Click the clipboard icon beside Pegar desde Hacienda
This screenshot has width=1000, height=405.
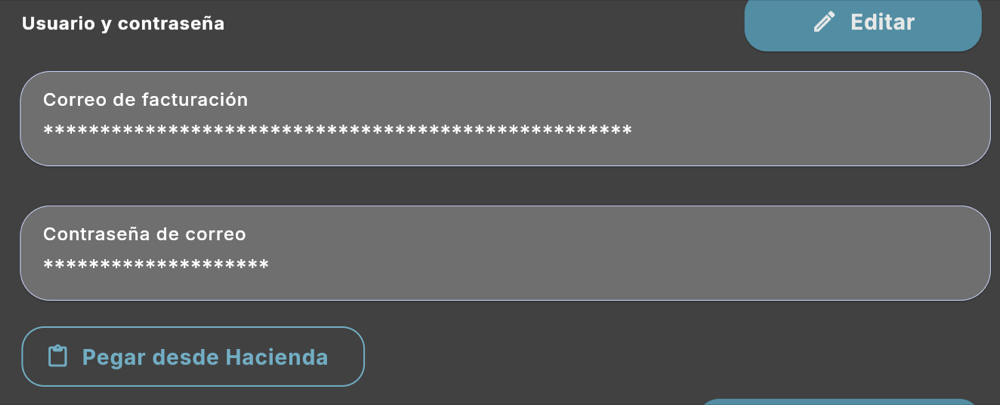click(x=58, y=357)
